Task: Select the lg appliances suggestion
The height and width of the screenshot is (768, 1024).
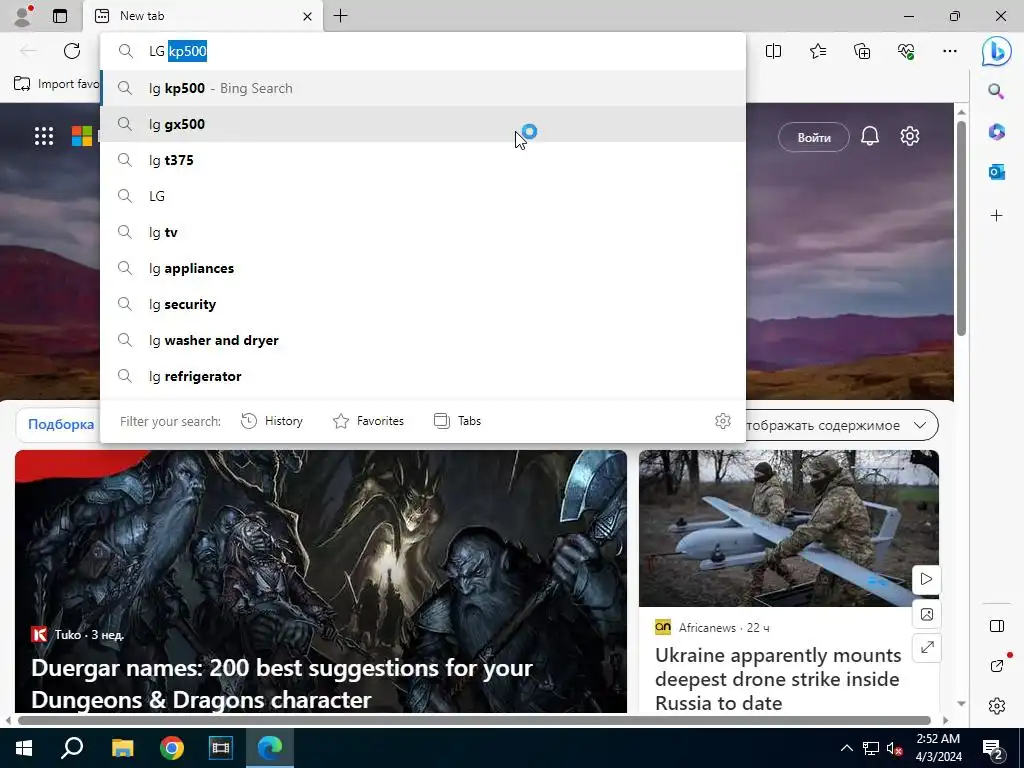Action: click(423, 268)
